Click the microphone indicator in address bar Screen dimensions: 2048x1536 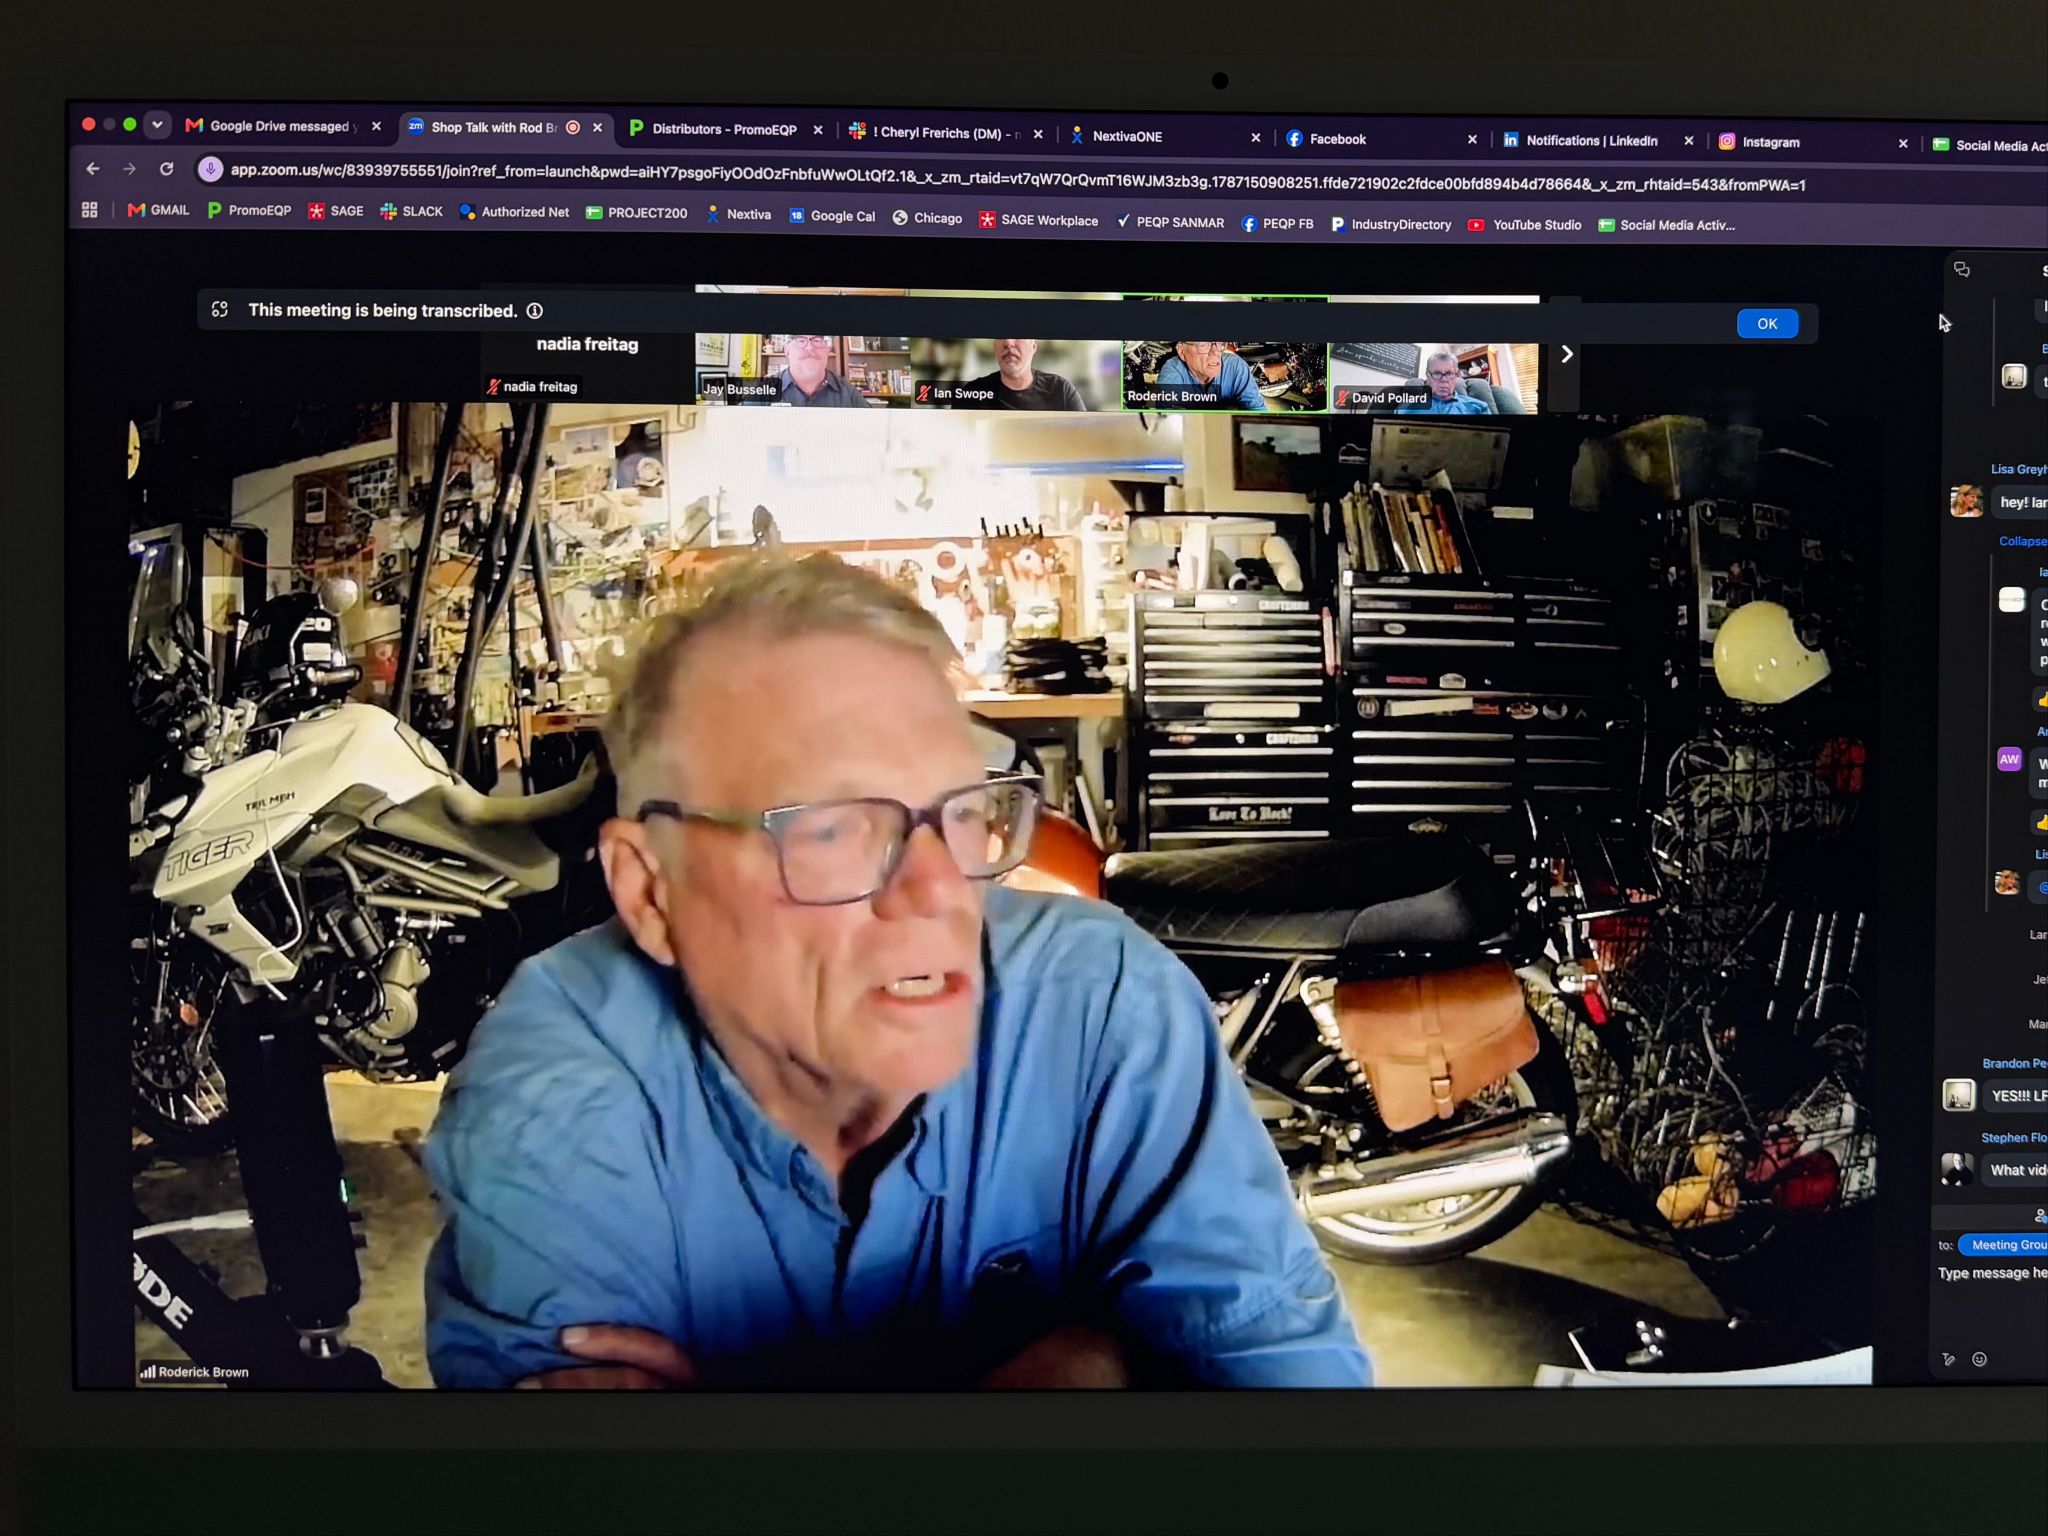(x=210, y=169)
